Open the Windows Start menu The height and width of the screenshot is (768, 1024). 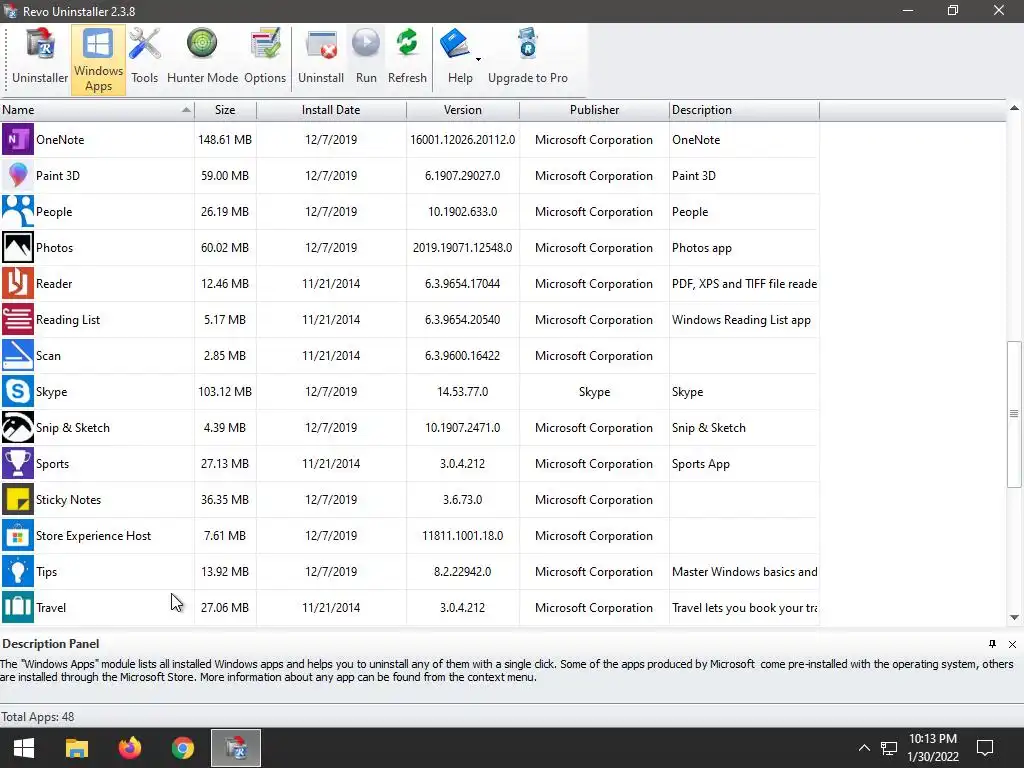(24, 748)
